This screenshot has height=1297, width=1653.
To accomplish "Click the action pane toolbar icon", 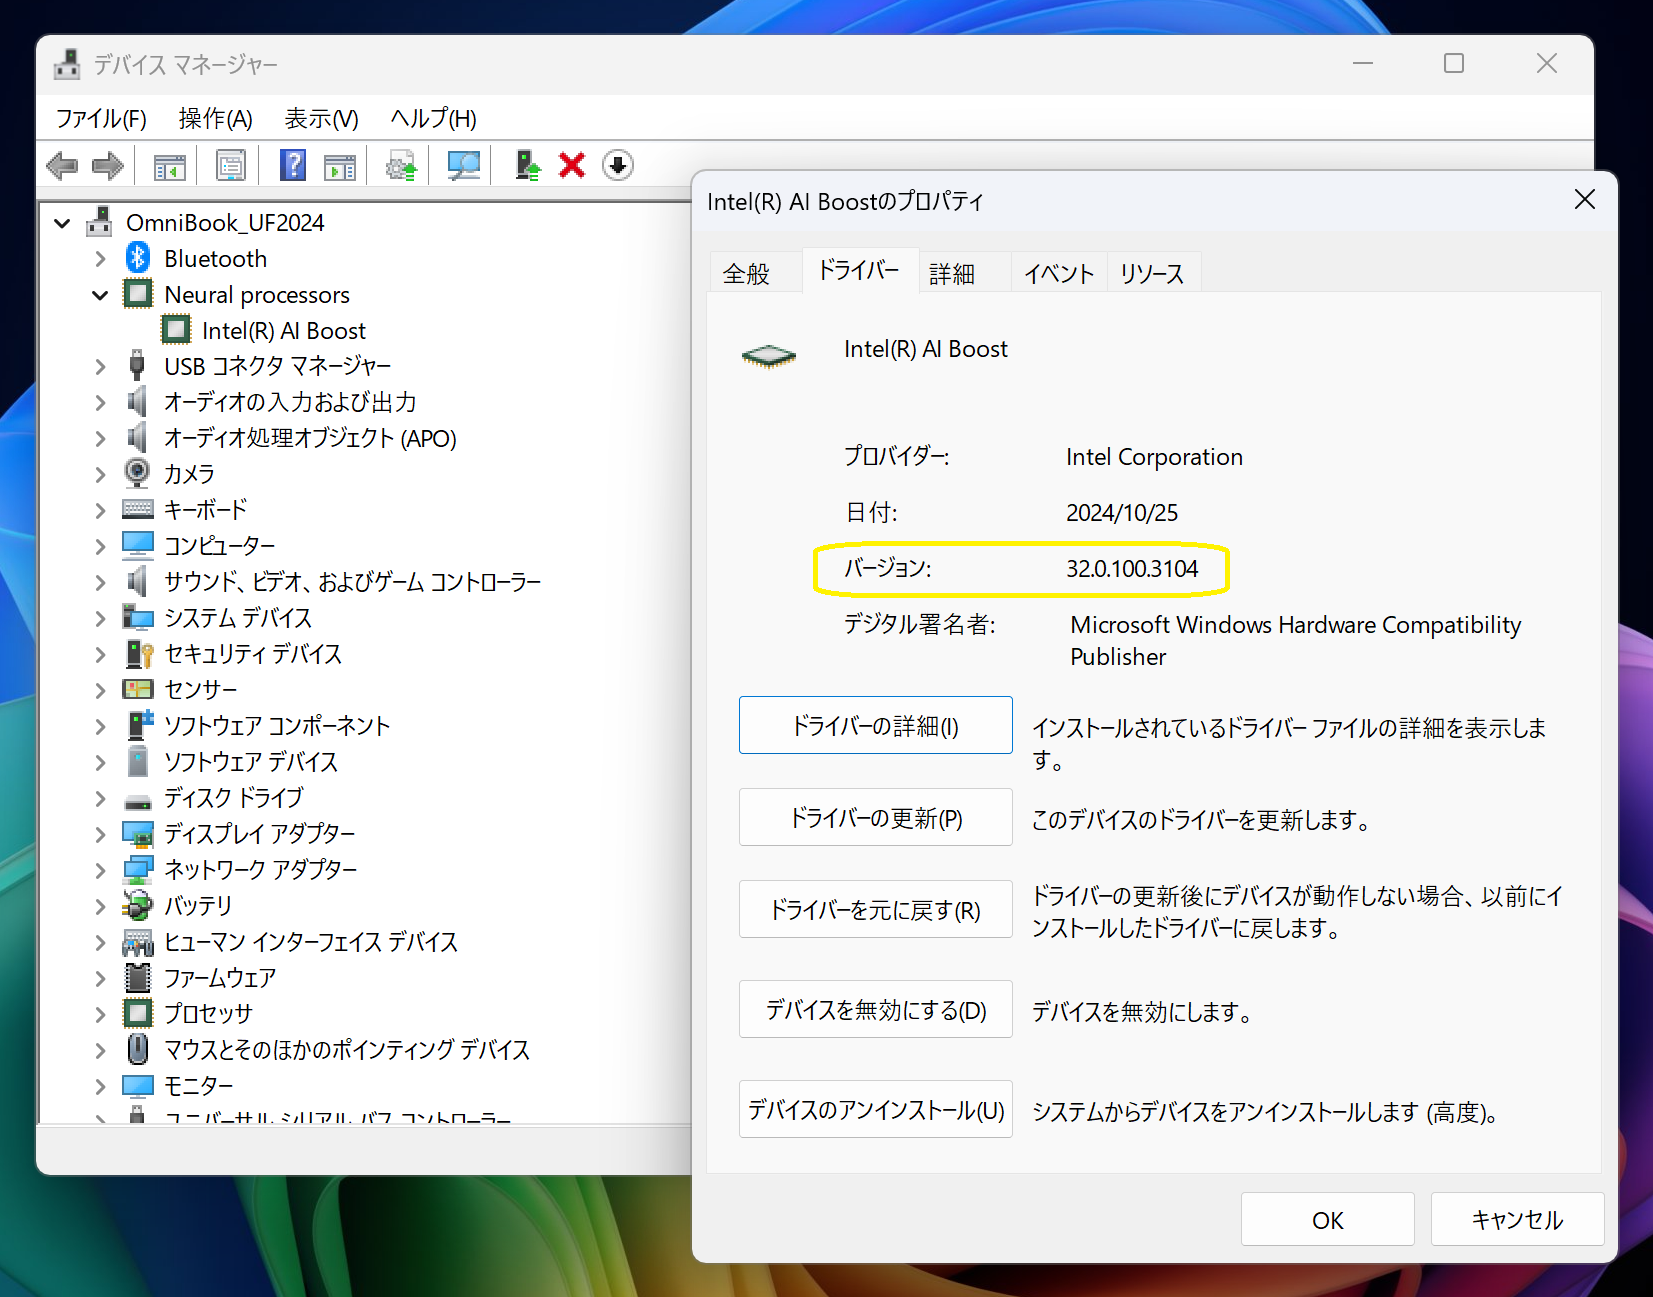I will coord(340,166).
